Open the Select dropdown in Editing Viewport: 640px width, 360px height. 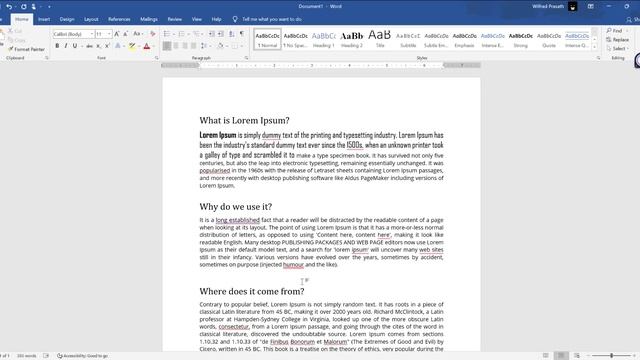click(x=618, y=49)
